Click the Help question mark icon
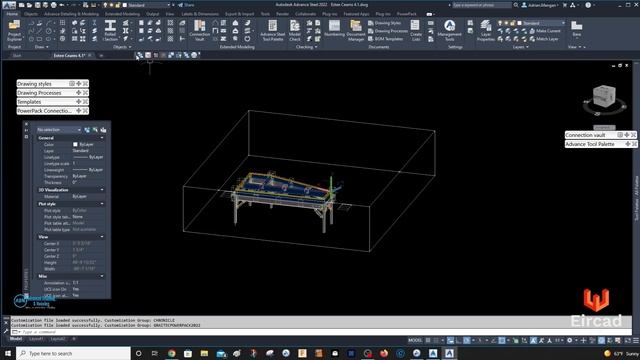Viewport: 640px width, 360px height. coord(588,5)
